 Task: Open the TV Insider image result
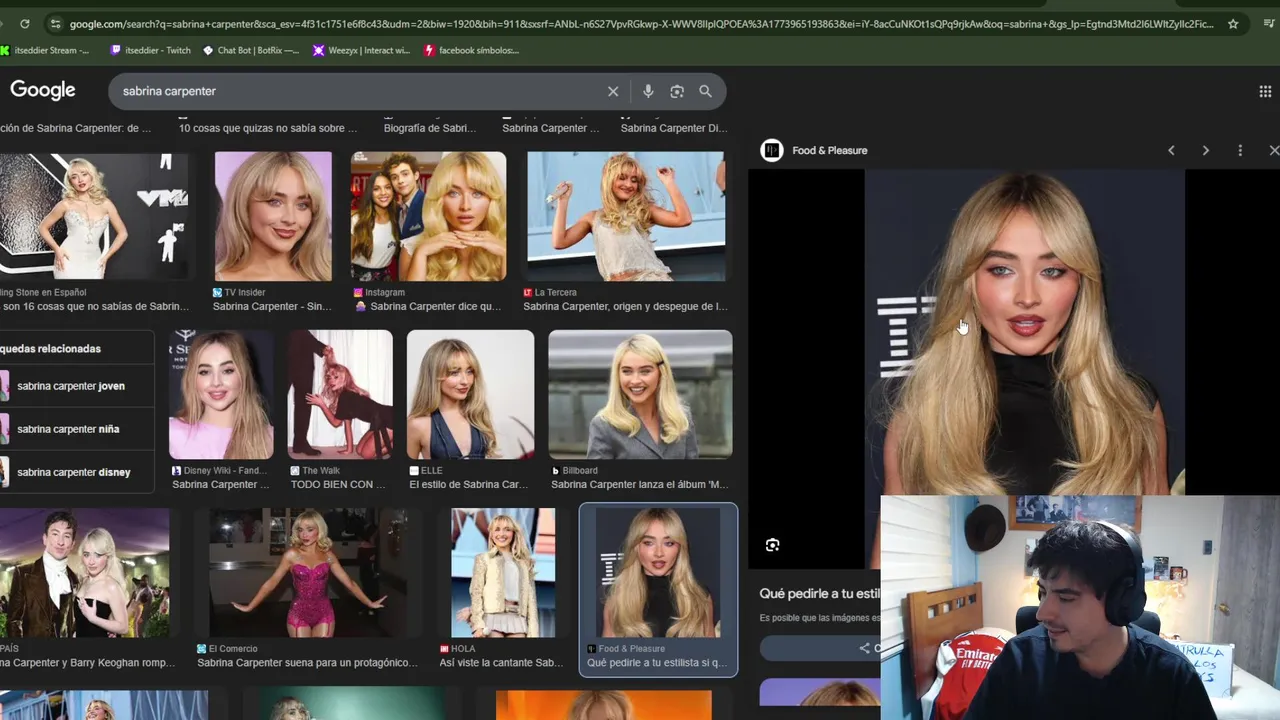273,216
